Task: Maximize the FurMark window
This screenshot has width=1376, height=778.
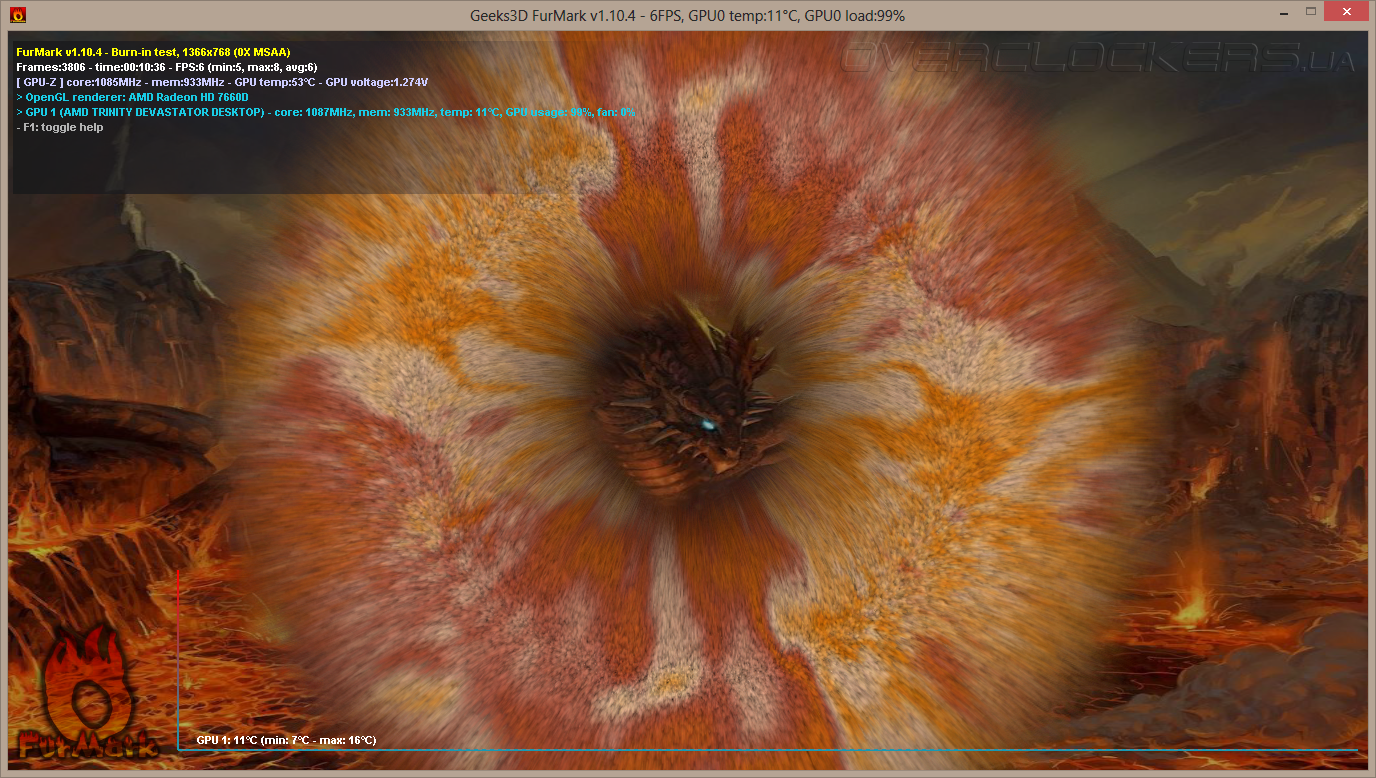Action: [1310, 12]
